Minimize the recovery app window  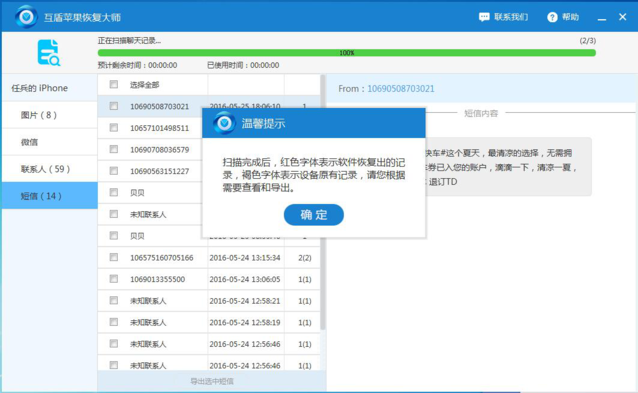pos(602,17)
